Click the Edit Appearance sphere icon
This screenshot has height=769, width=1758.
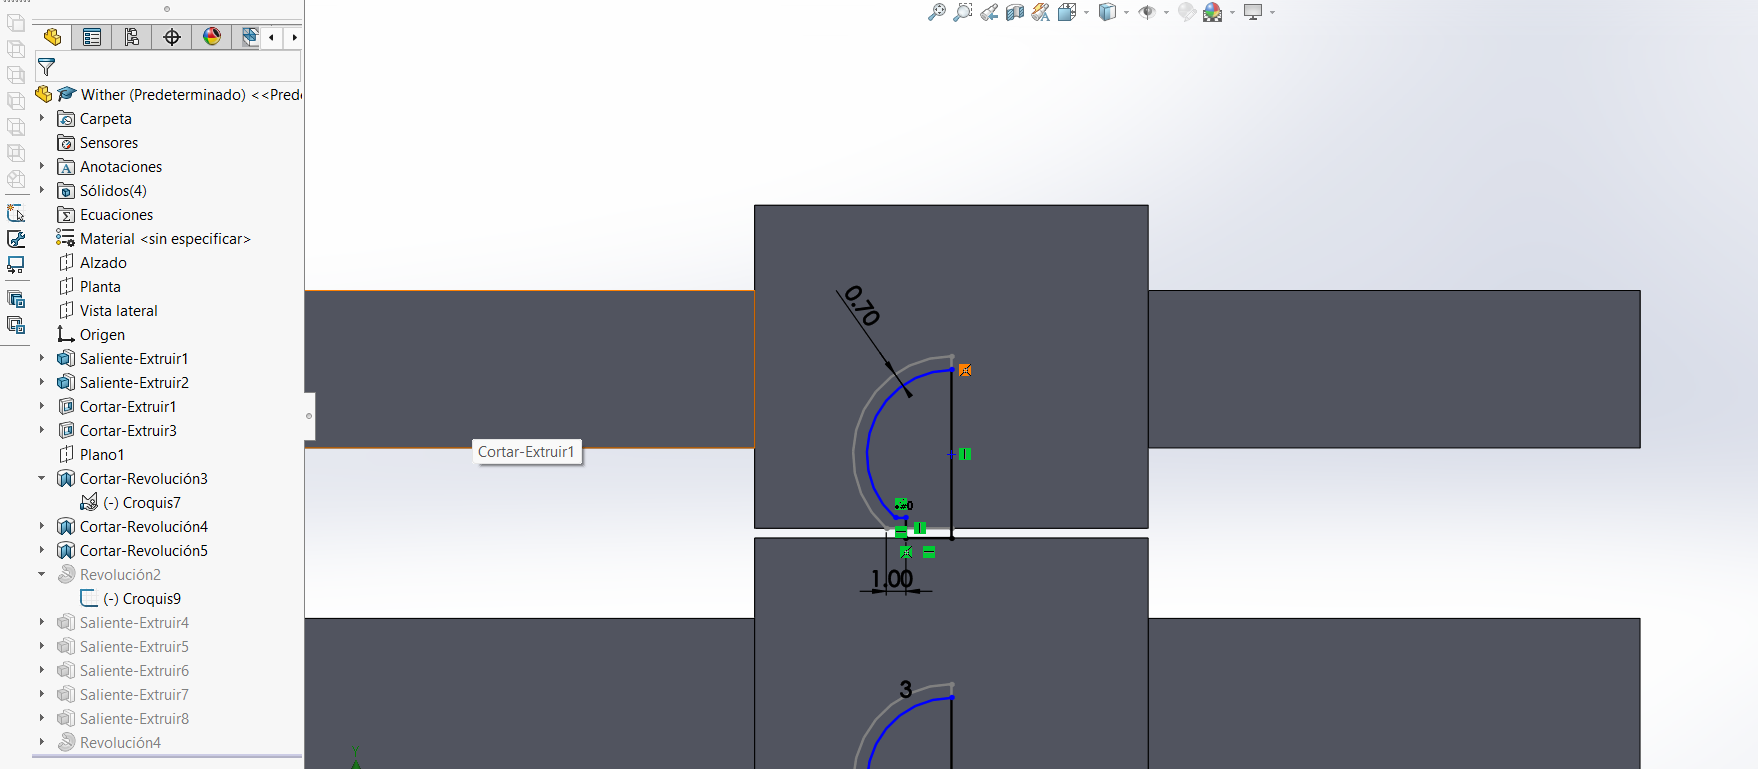(1187, 12)
